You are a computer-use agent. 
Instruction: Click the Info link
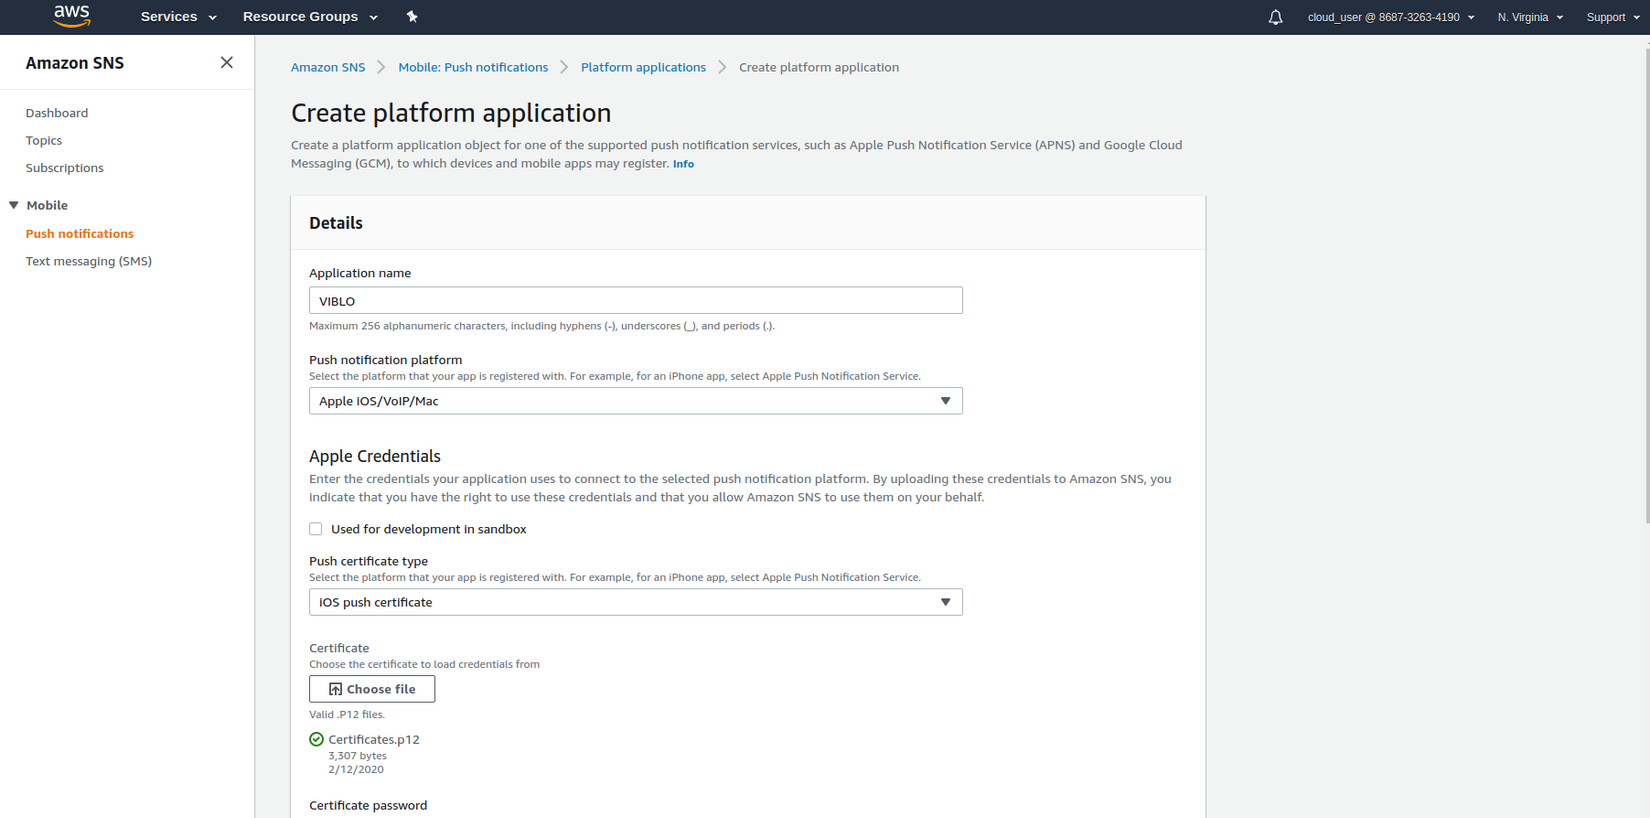tap(683, 164)
